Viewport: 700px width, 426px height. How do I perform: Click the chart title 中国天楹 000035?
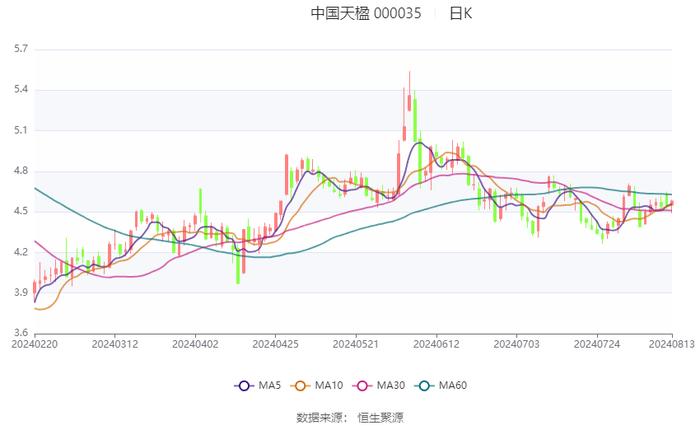pyautogui.click(x=366, y=13)
